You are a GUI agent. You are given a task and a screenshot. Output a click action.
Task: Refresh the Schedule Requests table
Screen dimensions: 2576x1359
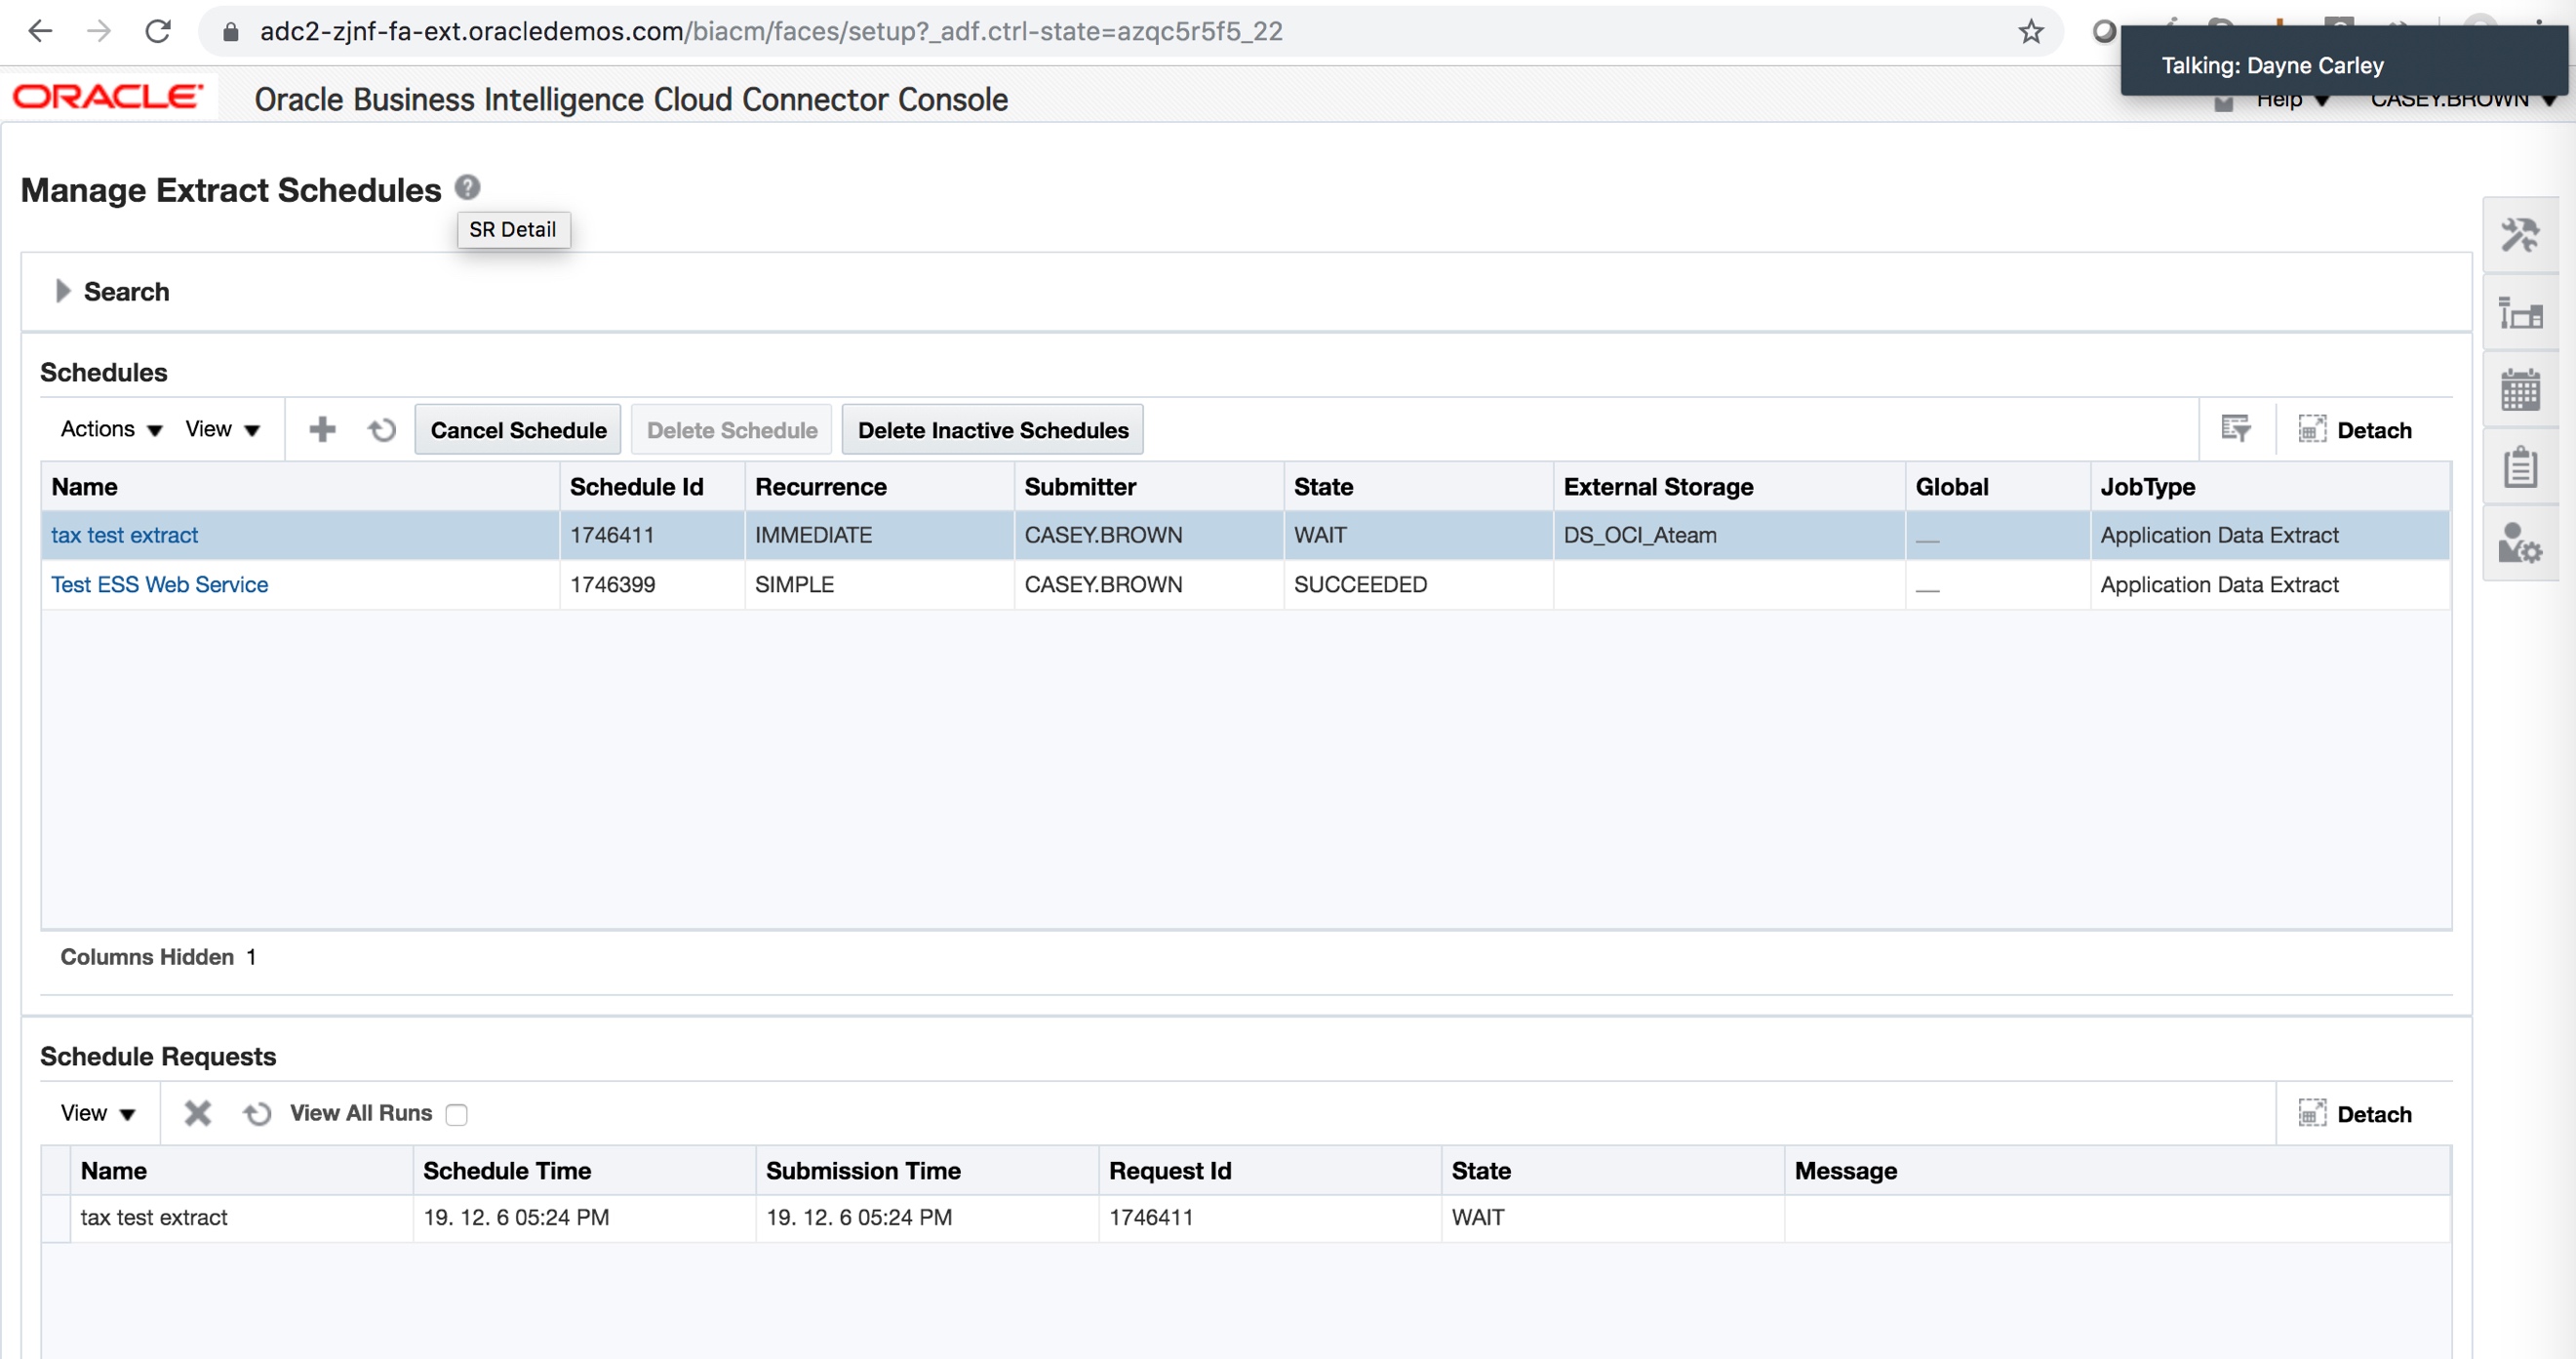coord(257,1113)
